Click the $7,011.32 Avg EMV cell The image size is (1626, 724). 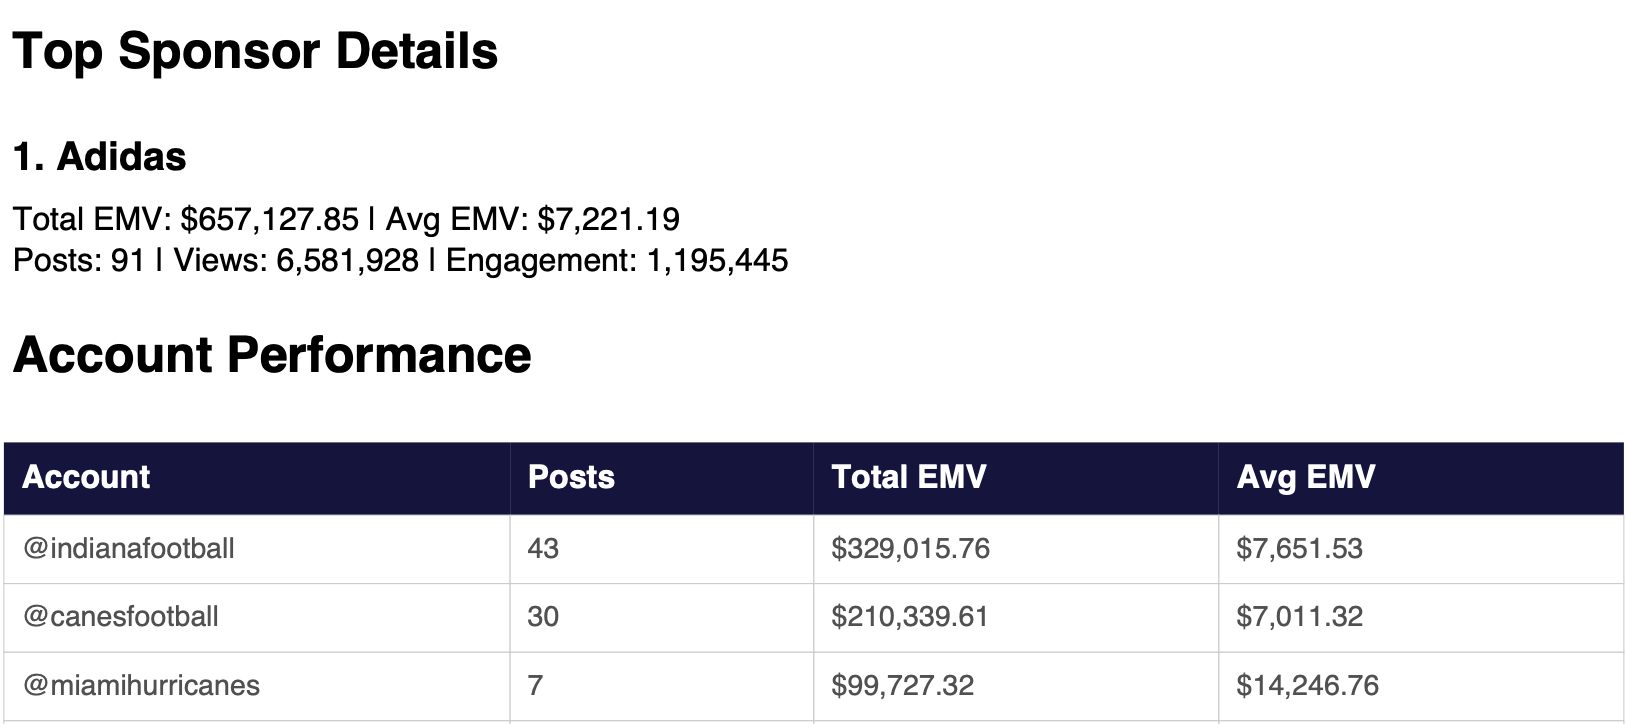tap(1299, 616)
